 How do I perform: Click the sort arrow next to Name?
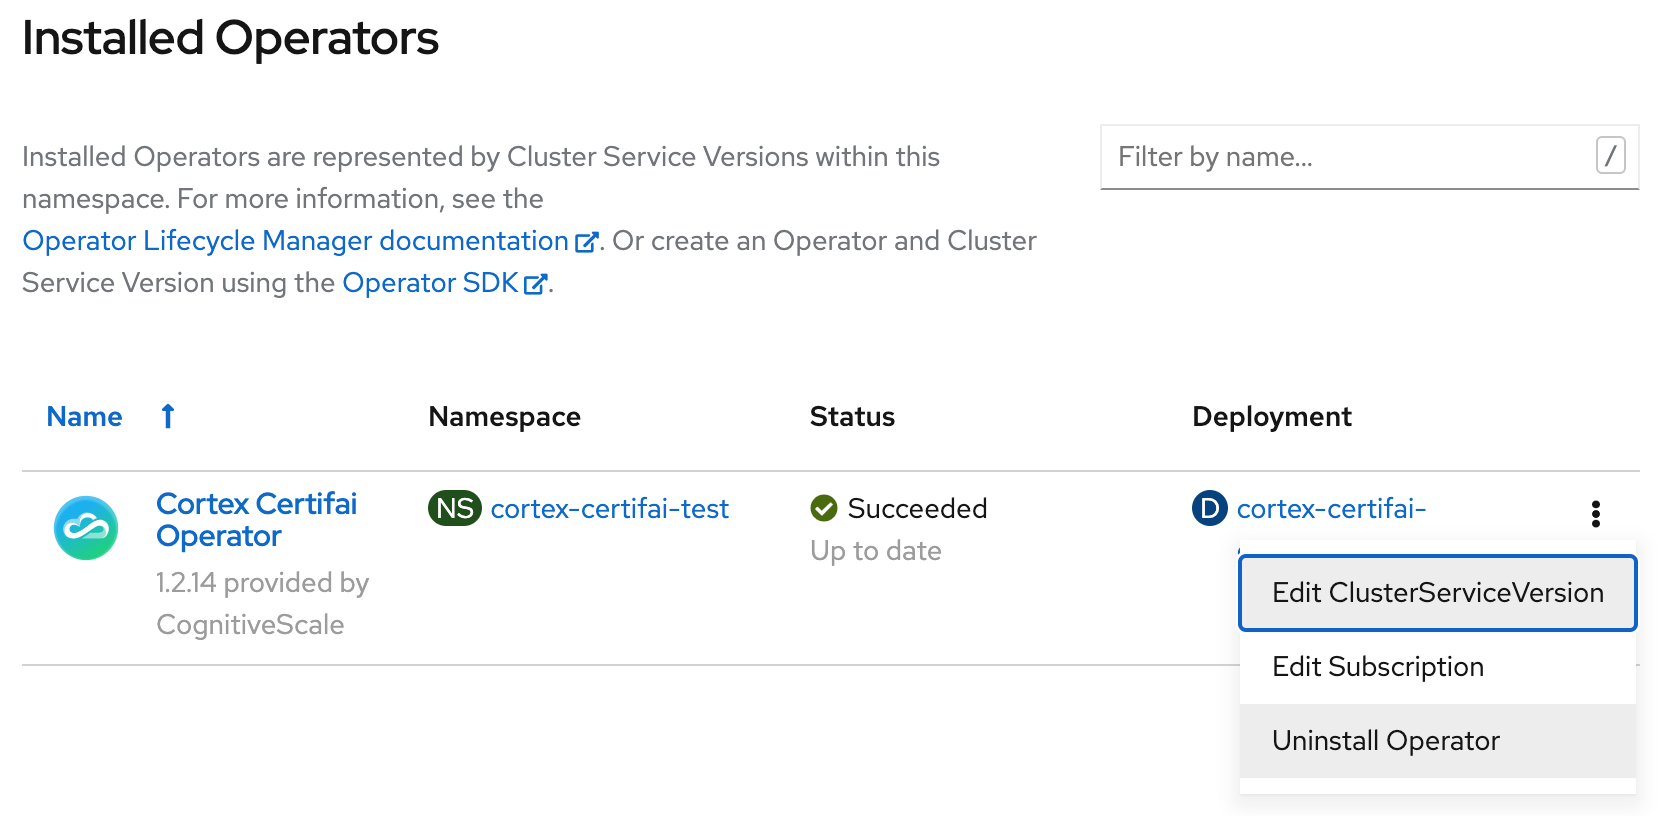pyautogui.click(x=168, y=416)
